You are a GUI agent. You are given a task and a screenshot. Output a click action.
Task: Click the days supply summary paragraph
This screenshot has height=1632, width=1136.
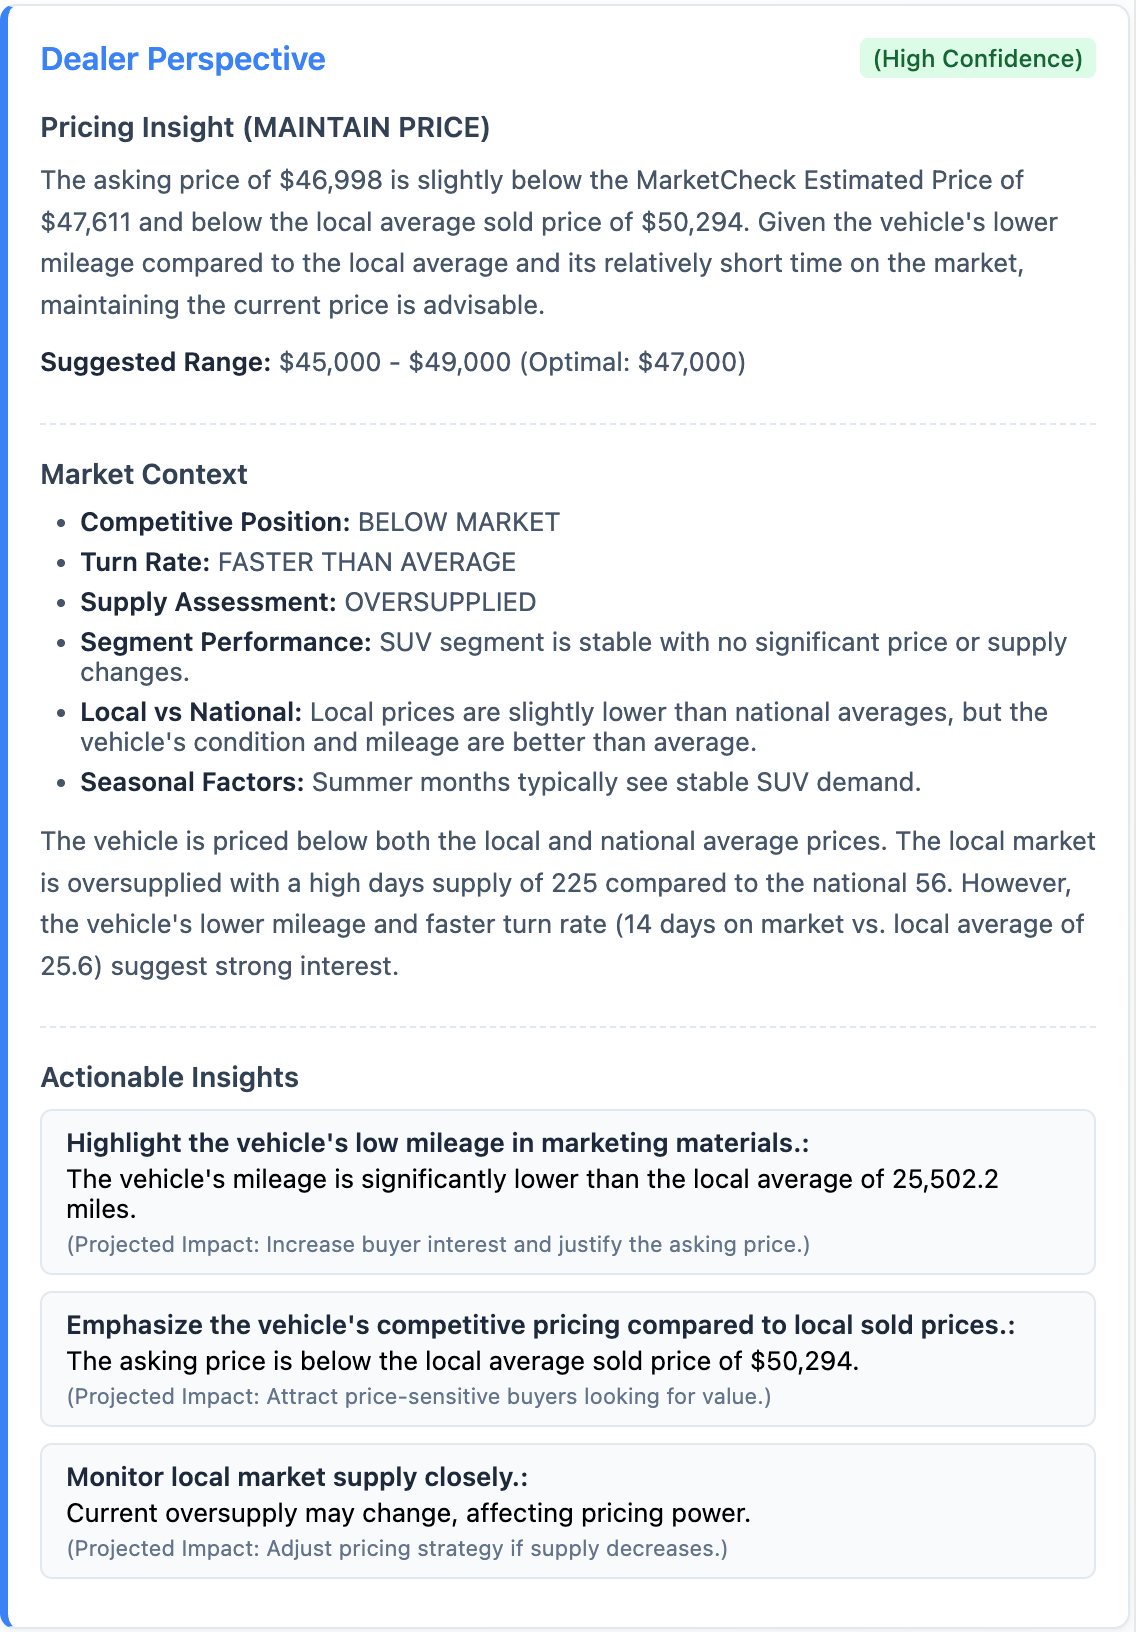pos(567,903)
